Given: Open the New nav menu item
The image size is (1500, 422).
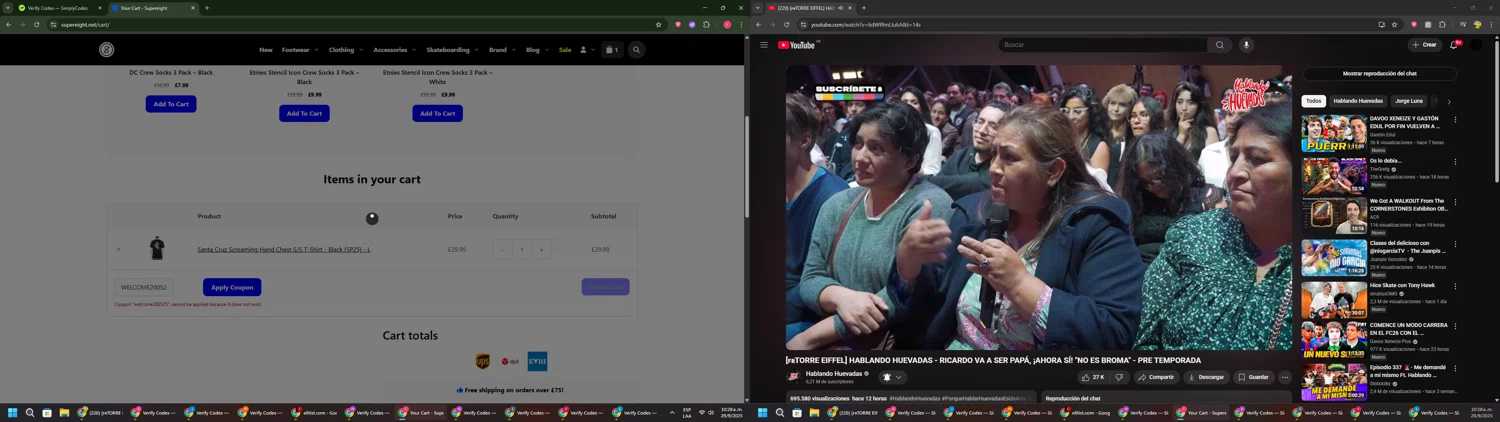Looking at the screenshot, I should click(266, 50).
